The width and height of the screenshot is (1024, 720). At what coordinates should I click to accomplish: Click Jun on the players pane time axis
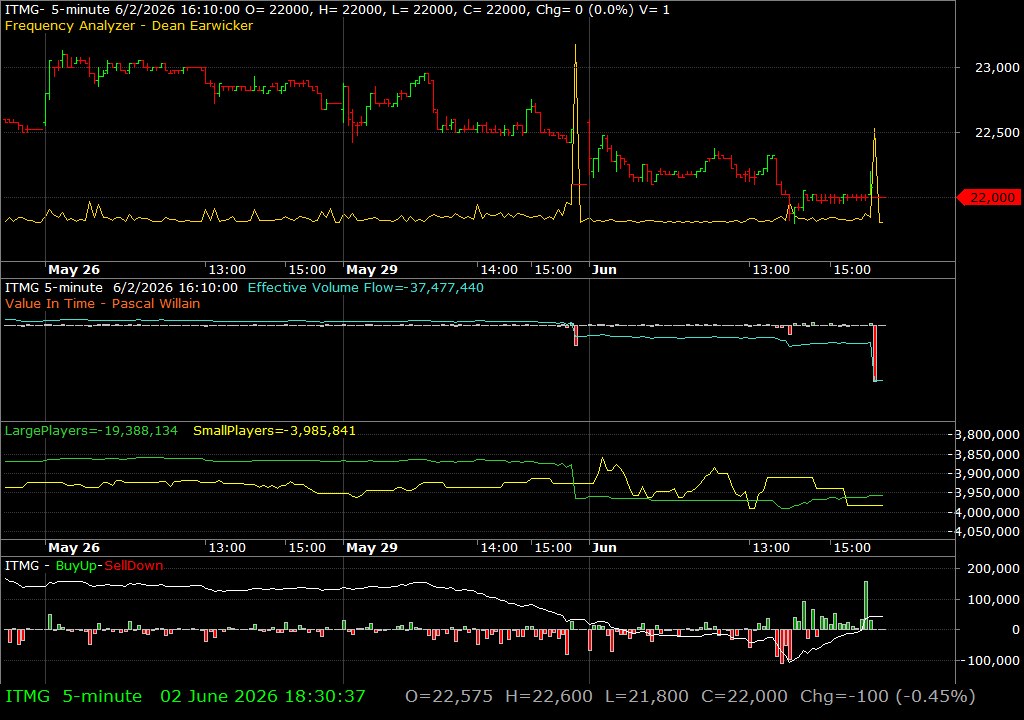pyautogui.click(x=604, y=548)
